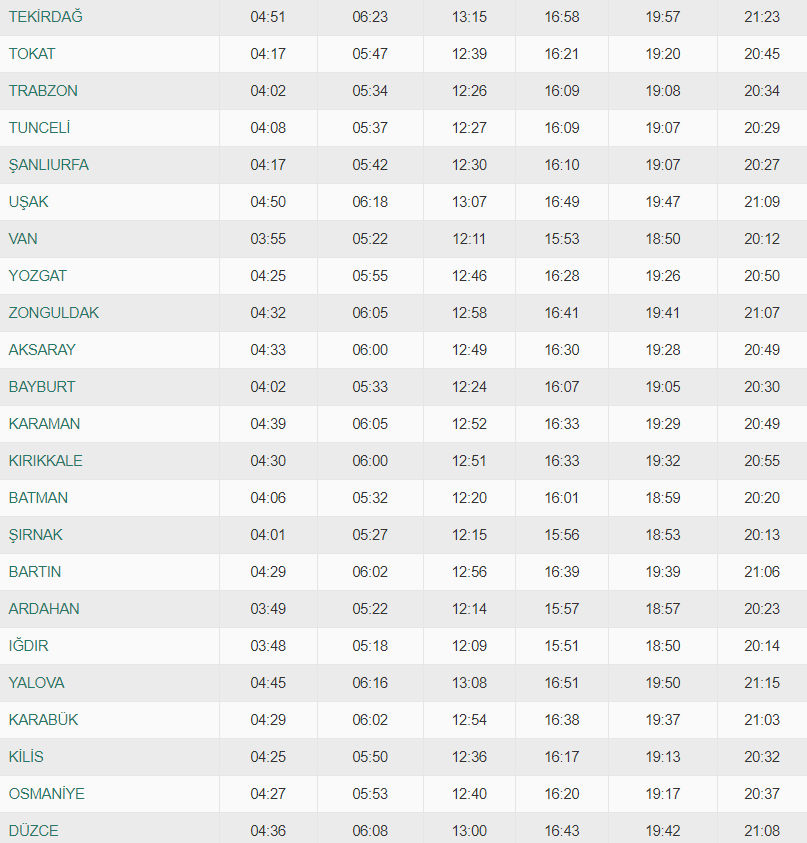807x843 pixels.
Task: Select the VAN city link
Action: (23, 239)
